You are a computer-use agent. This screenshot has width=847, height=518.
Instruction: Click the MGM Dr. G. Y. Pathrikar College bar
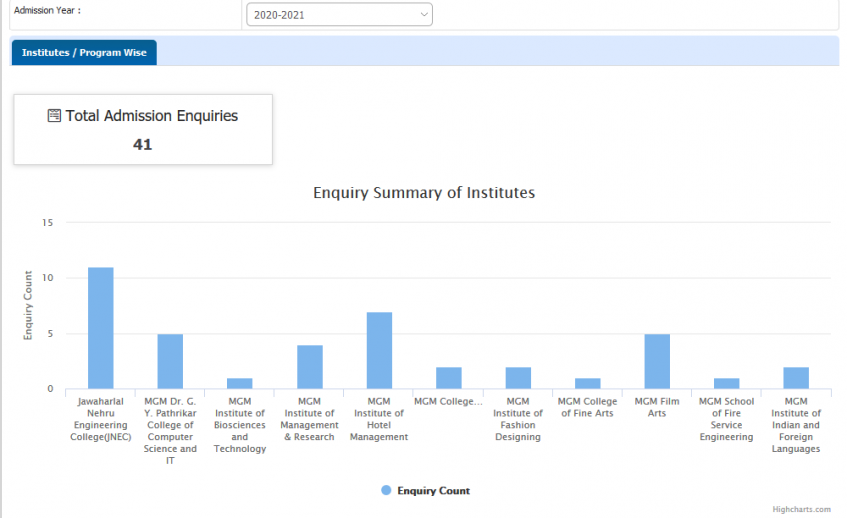pos(170,361)
